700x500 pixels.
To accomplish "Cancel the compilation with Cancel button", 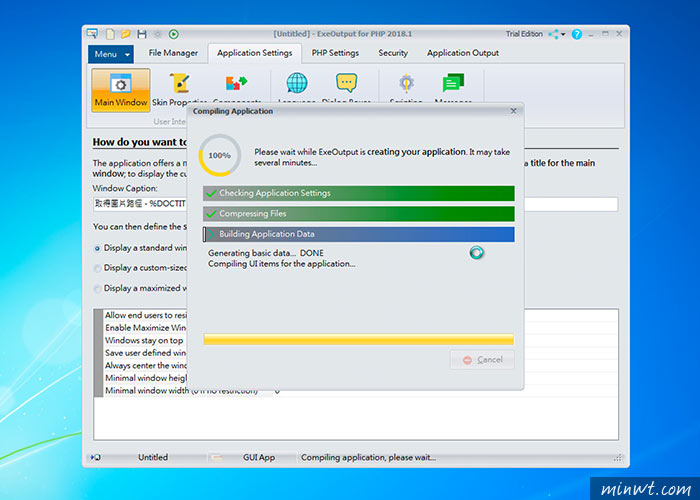I will coord(482,360).
